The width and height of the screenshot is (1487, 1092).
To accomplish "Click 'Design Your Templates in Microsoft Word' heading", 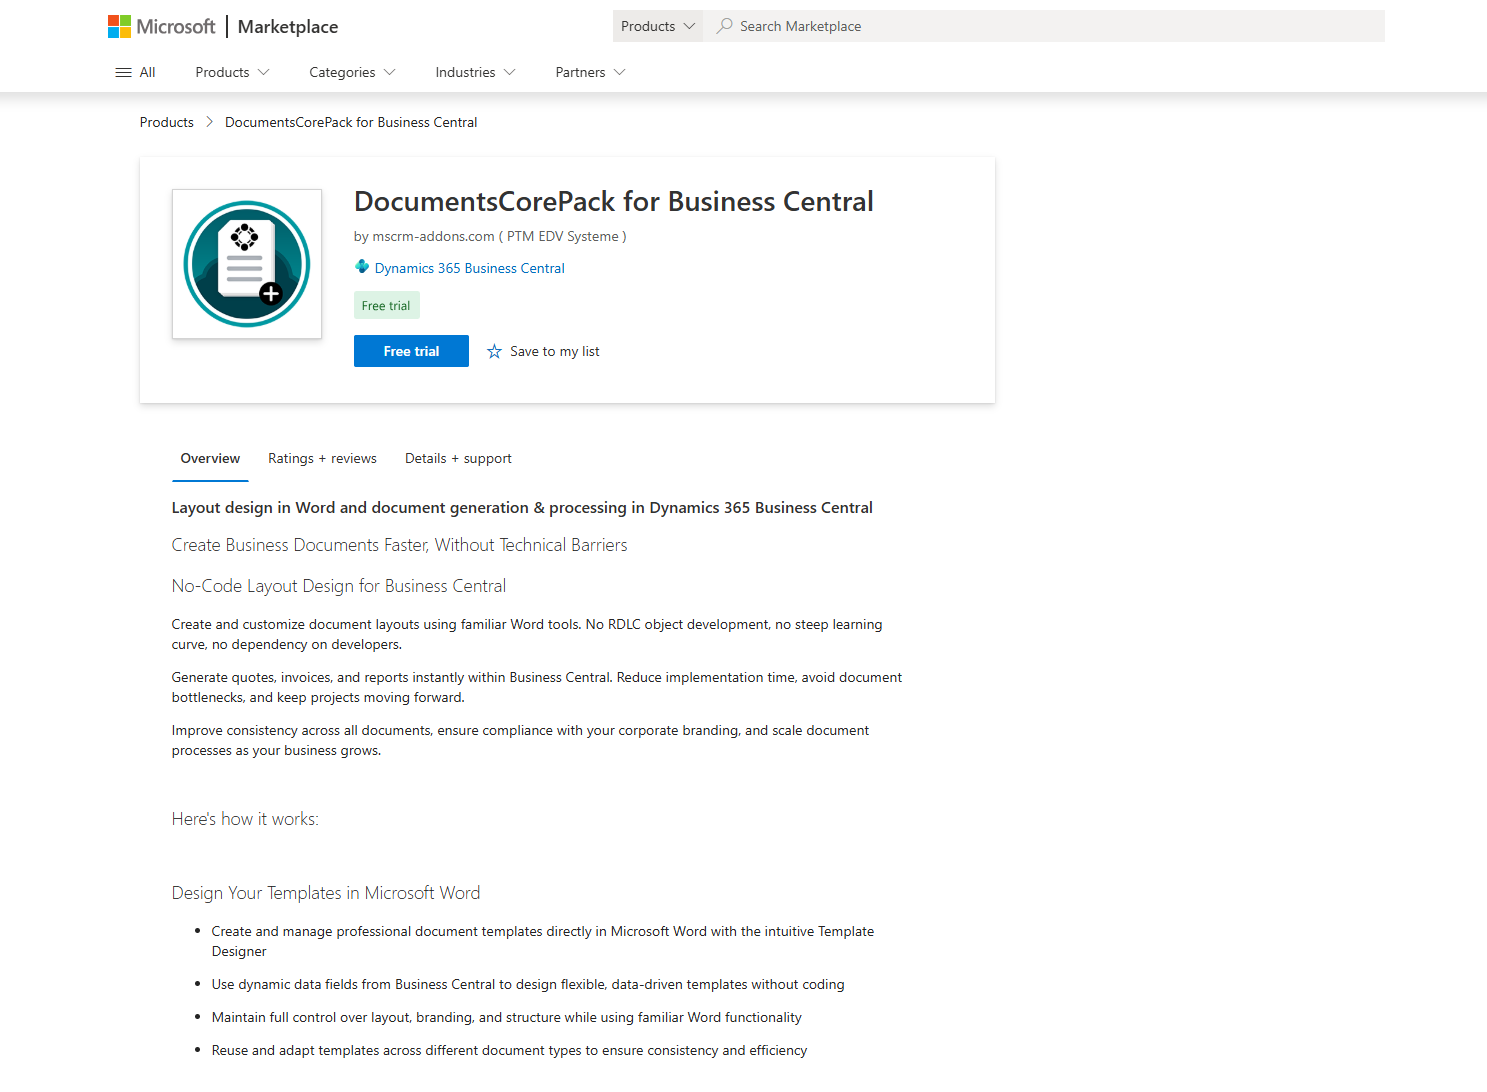I will point(326,893).
